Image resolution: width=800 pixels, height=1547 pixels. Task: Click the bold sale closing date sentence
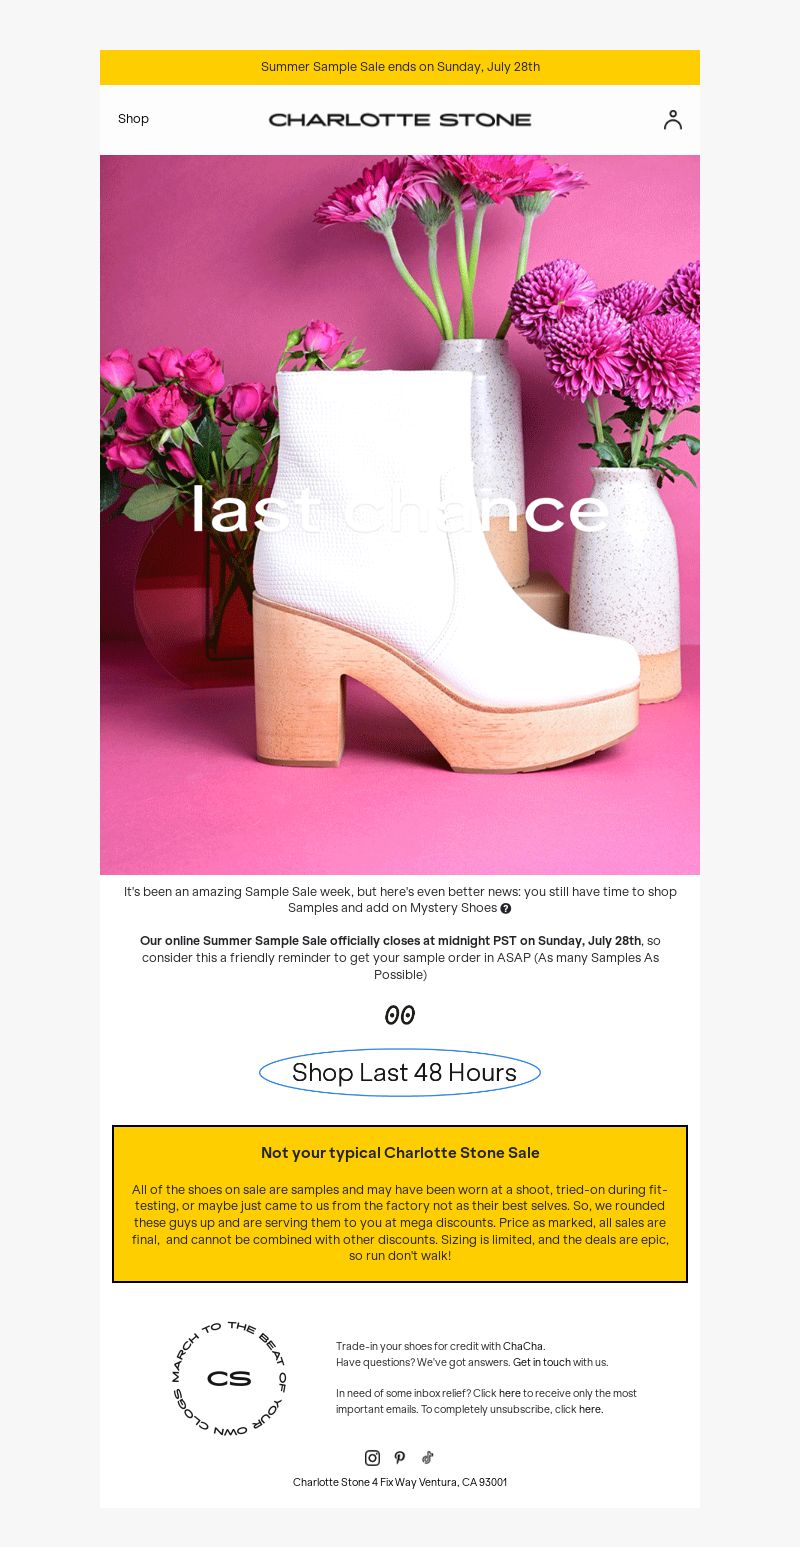[x=391, y=941]
